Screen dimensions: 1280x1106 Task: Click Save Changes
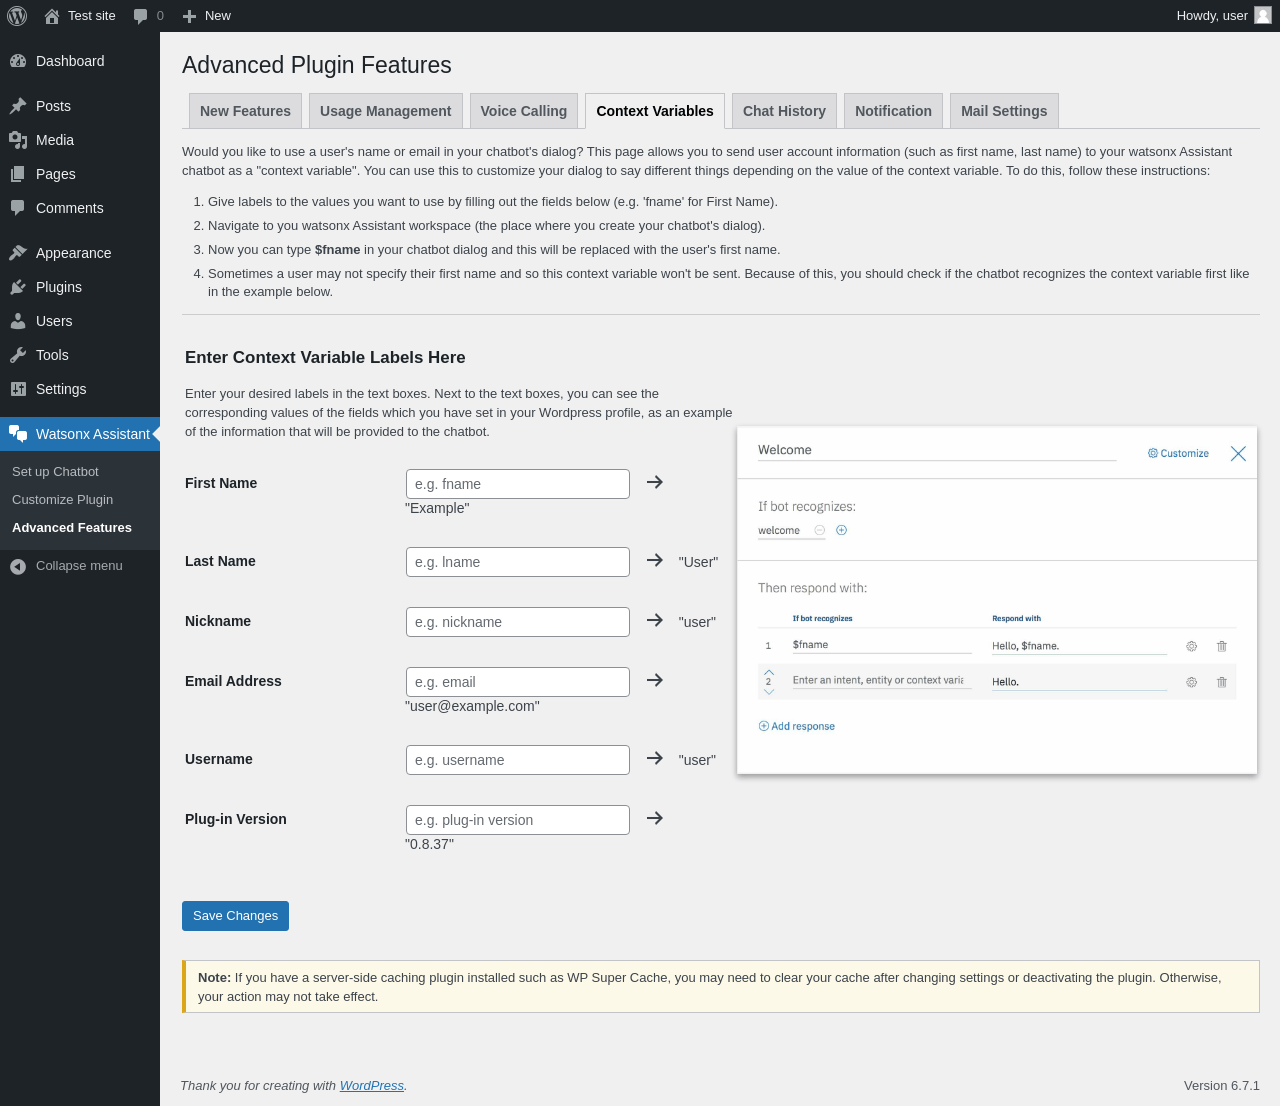[235, 916]
